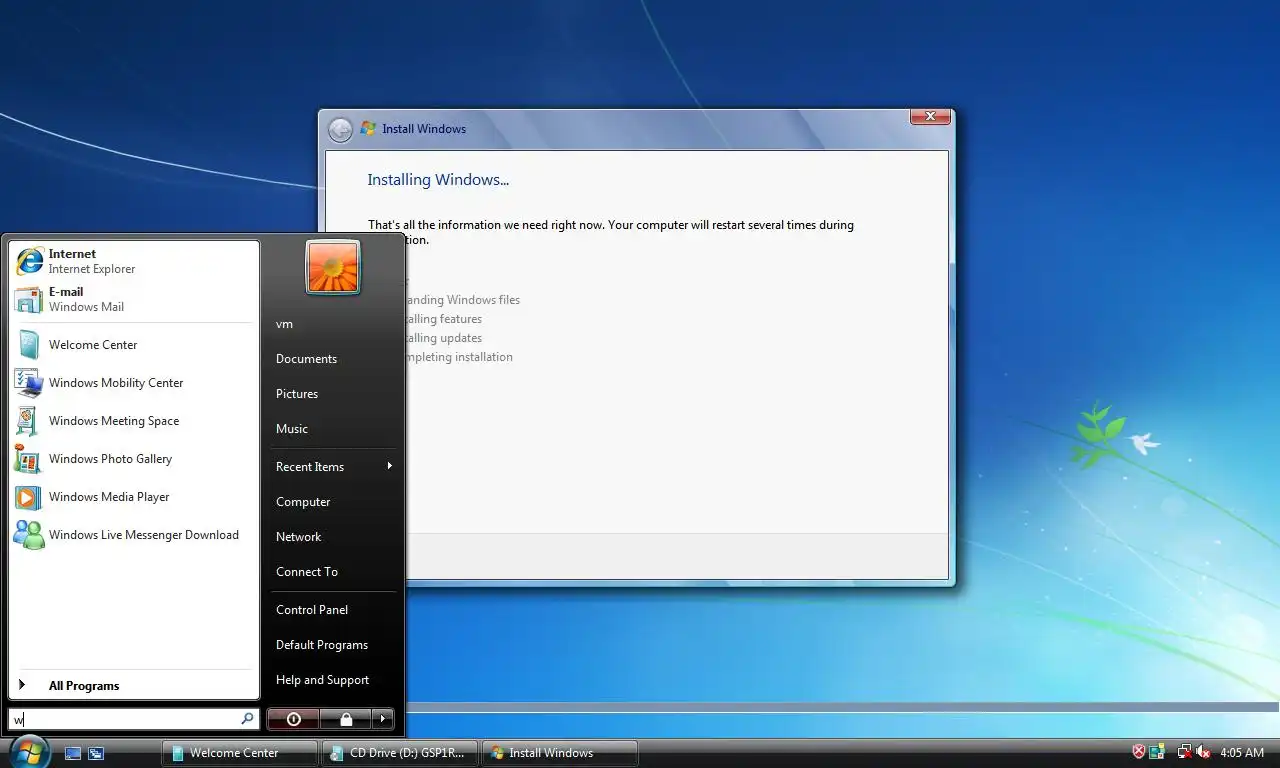Click the Install Windows title bar icon
The height and width of the screenshot is (768, 1280).
[368, 129]
